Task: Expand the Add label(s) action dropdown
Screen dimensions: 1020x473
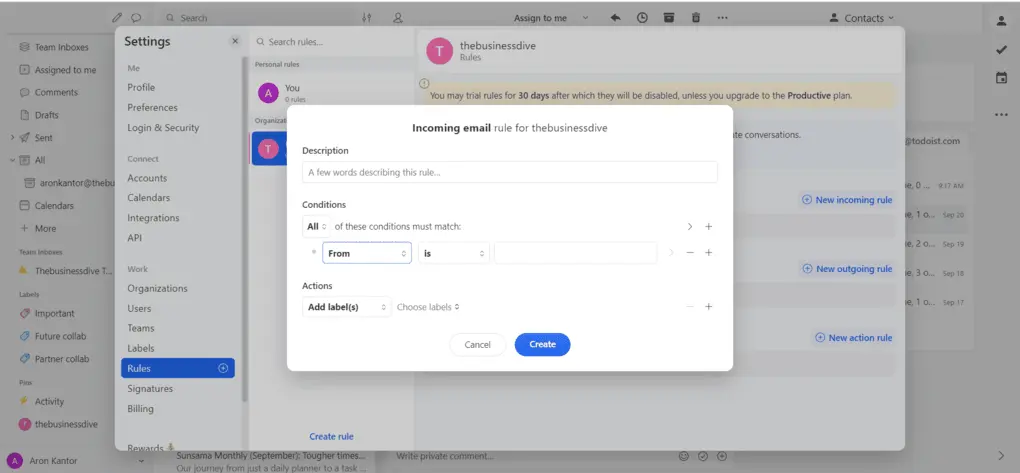Action: [x=346, y=307]
